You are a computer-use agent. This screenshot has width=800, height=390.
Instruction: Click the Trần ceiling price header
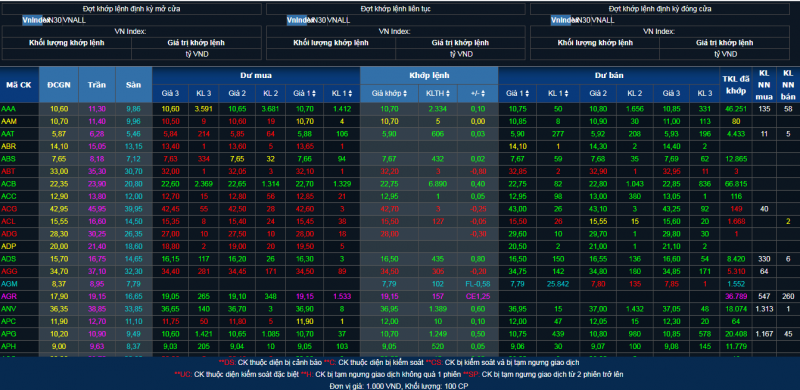coord(97,84)
